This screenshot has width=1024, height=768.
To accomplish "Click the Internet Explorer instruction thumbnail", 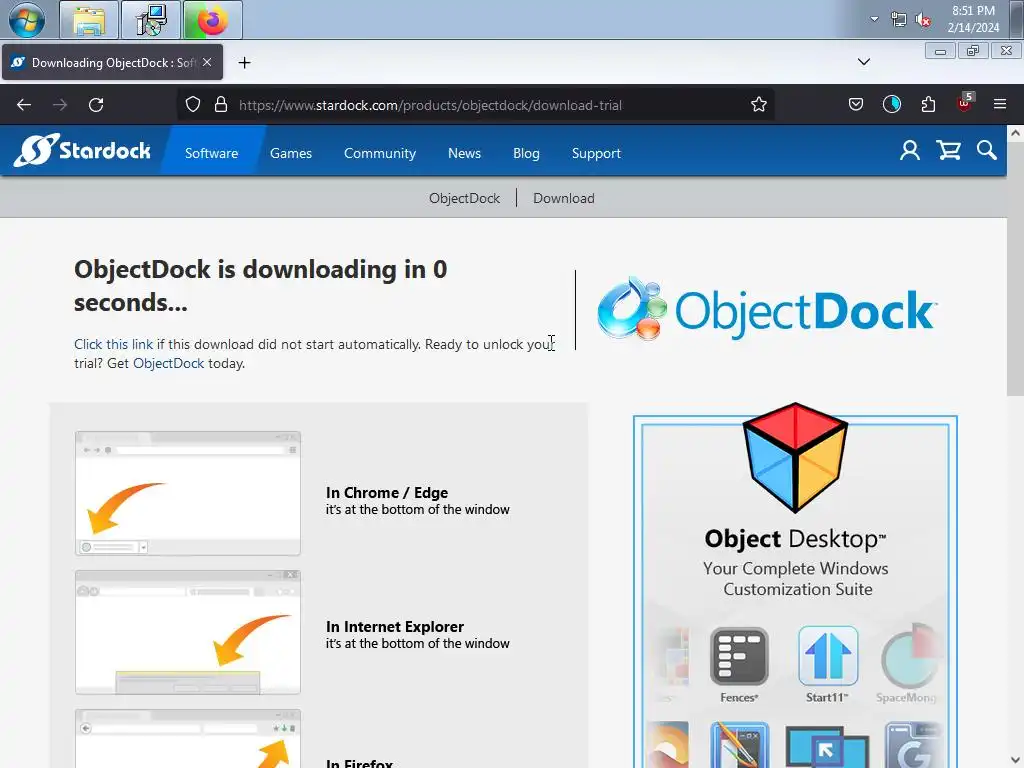I will [187, 632].
